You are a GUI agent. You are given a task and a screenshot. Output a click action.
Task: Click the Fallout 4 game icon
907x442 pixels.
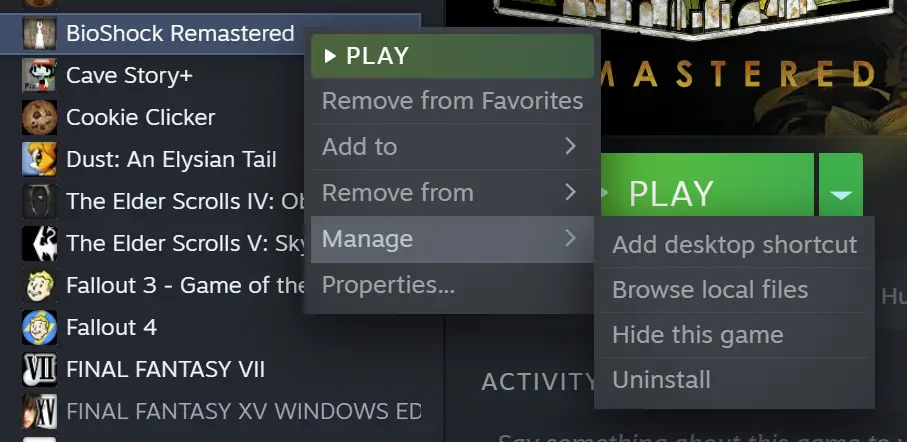(x=39, y=327)
